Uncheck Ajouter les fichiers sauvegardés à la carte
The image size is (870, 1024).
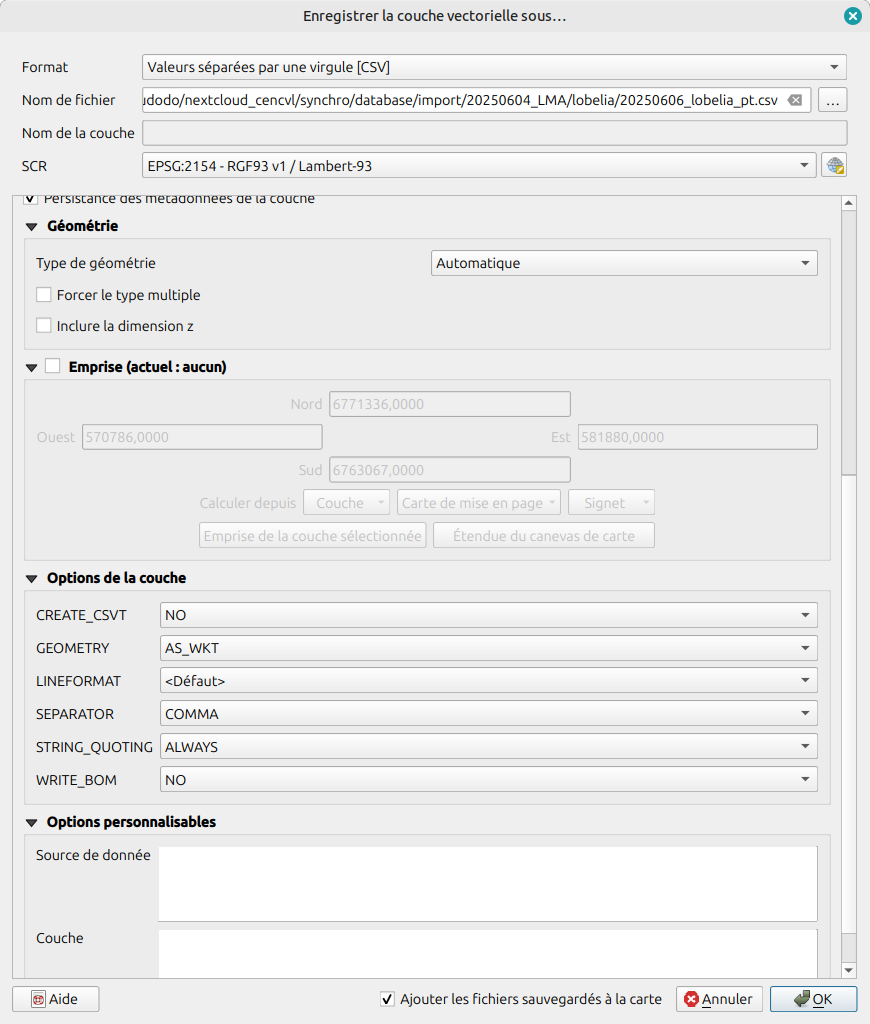[x=388, y=999]
